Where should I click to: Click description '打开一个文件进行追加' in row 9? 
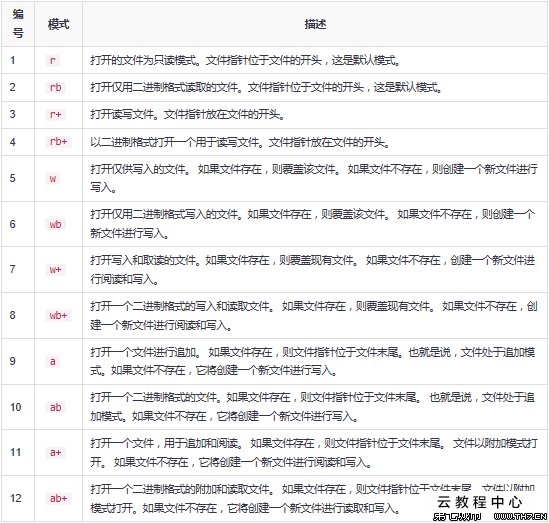click(x=143, y=352)
